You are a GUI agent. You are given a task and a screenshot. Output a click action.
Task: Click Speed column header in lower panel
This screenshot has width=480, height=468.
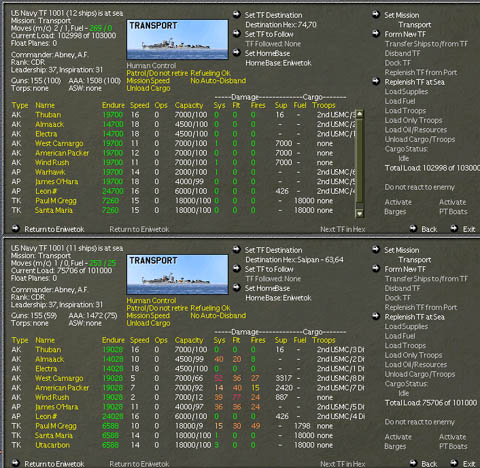(140, 340)
